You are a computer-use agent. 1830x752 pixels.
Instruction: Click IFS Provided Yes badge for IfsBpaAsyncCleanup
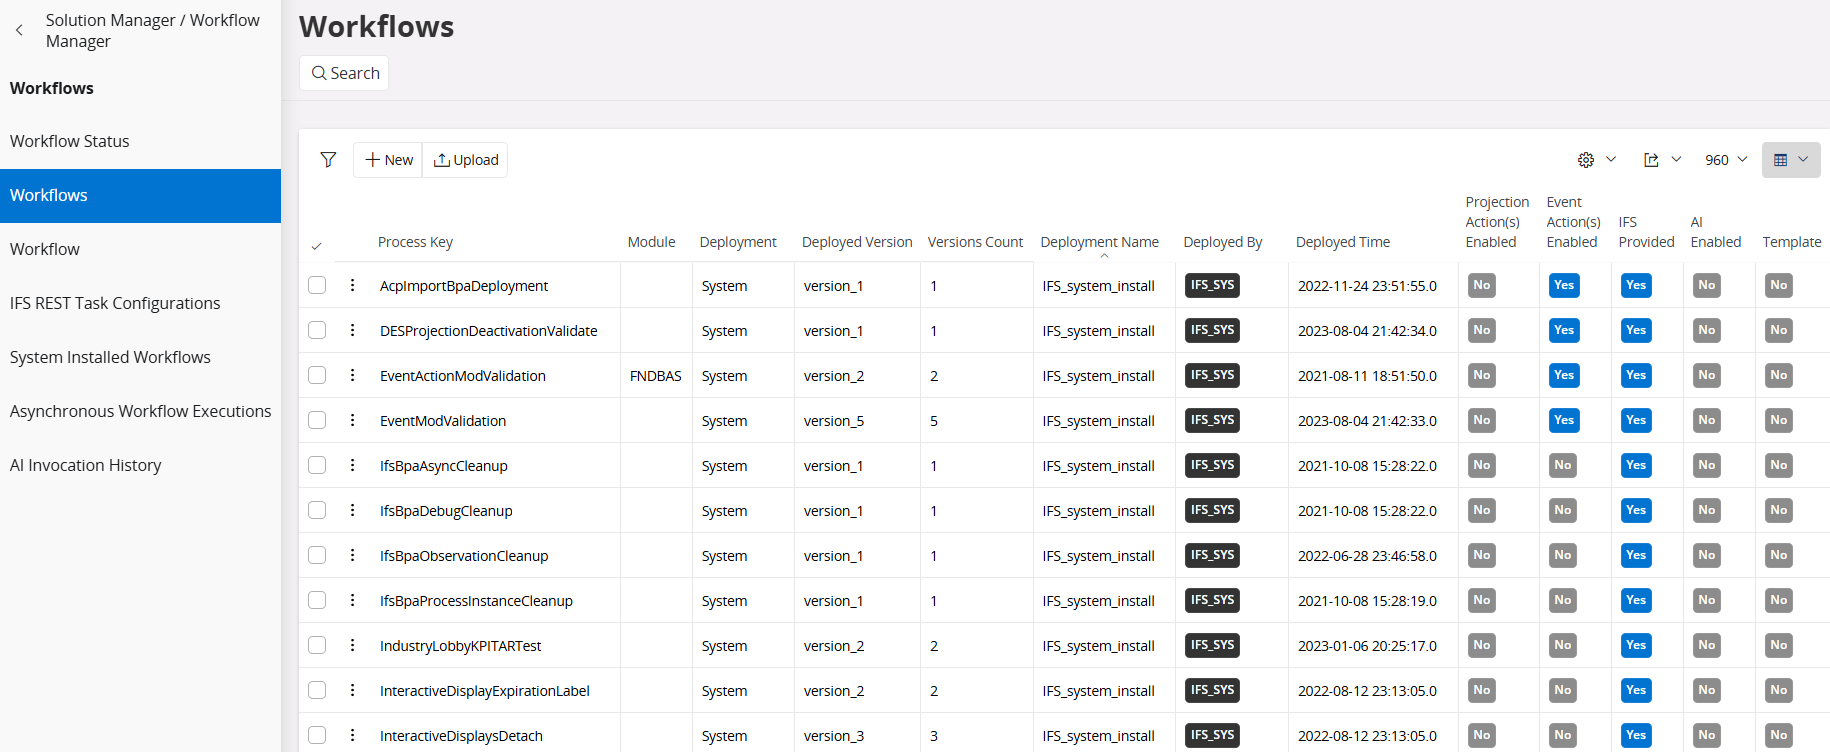[1636, 465]
